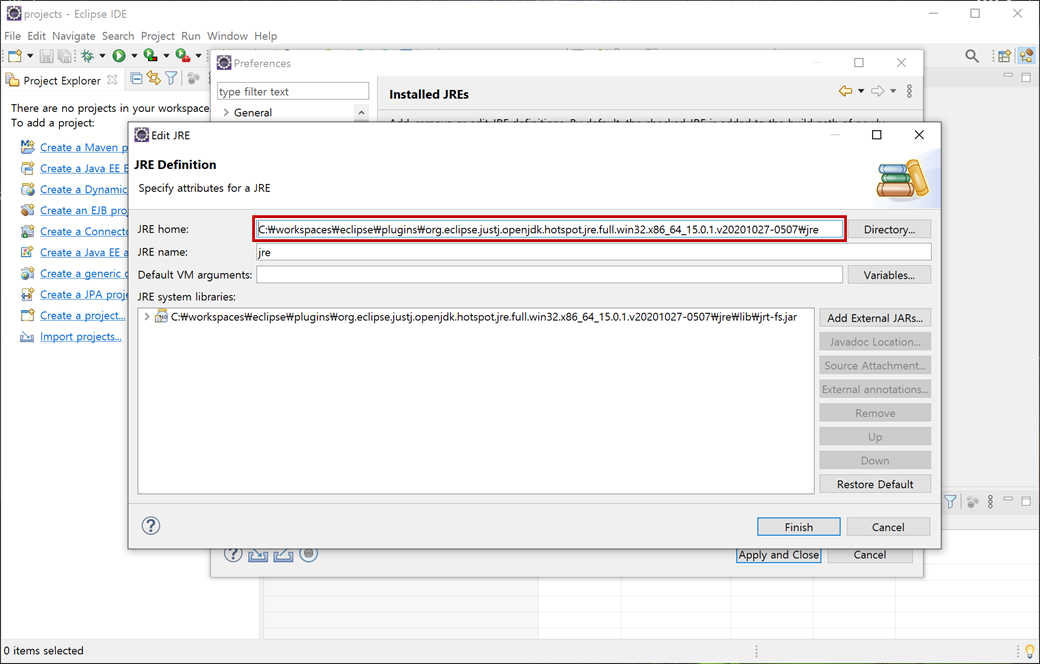Open the New wizard dropdown arrow

[29, 56]
